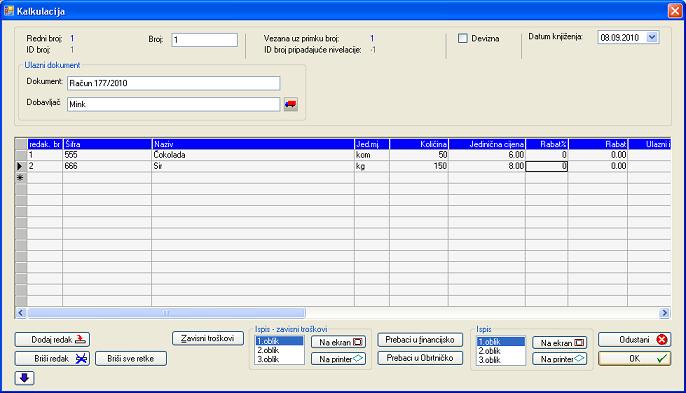
Task: Click the Naziv column header
Action: (253, 144)
